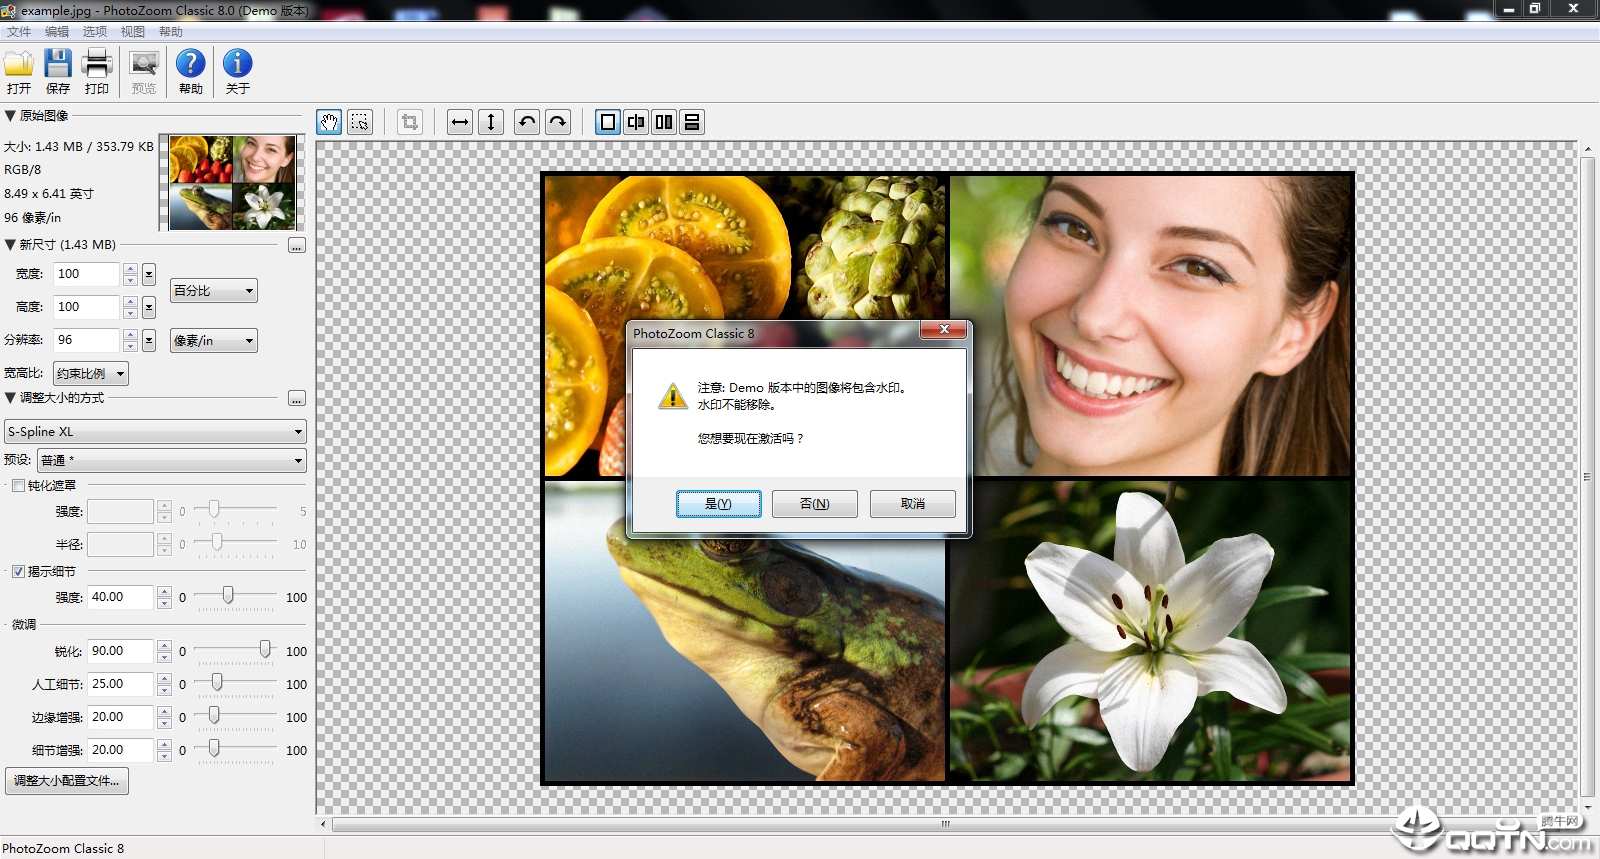The width and height of the screenshot is (1600, 859).
Task: Flip the image horizontally
Action: tap(460, 122)
